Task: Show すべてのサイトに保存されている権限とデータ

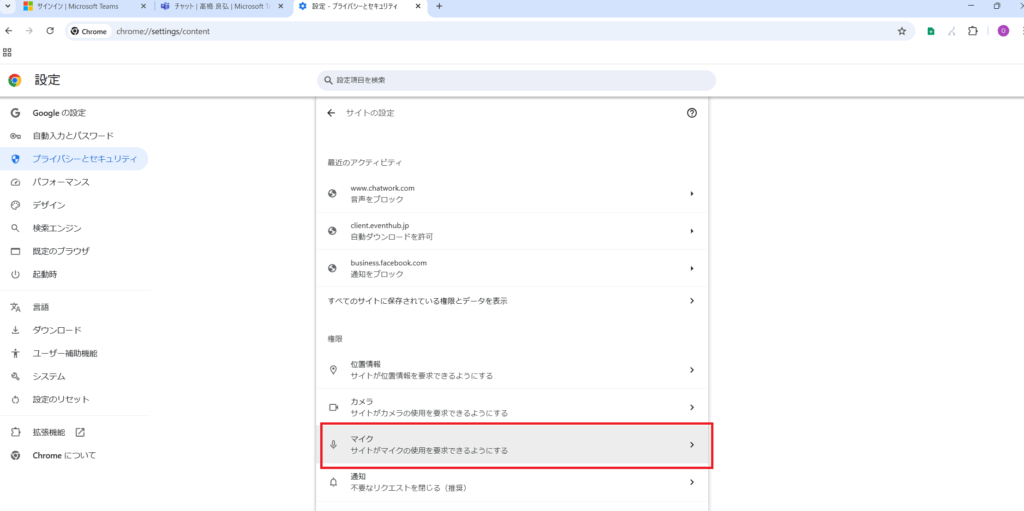Action: (511, 300)
